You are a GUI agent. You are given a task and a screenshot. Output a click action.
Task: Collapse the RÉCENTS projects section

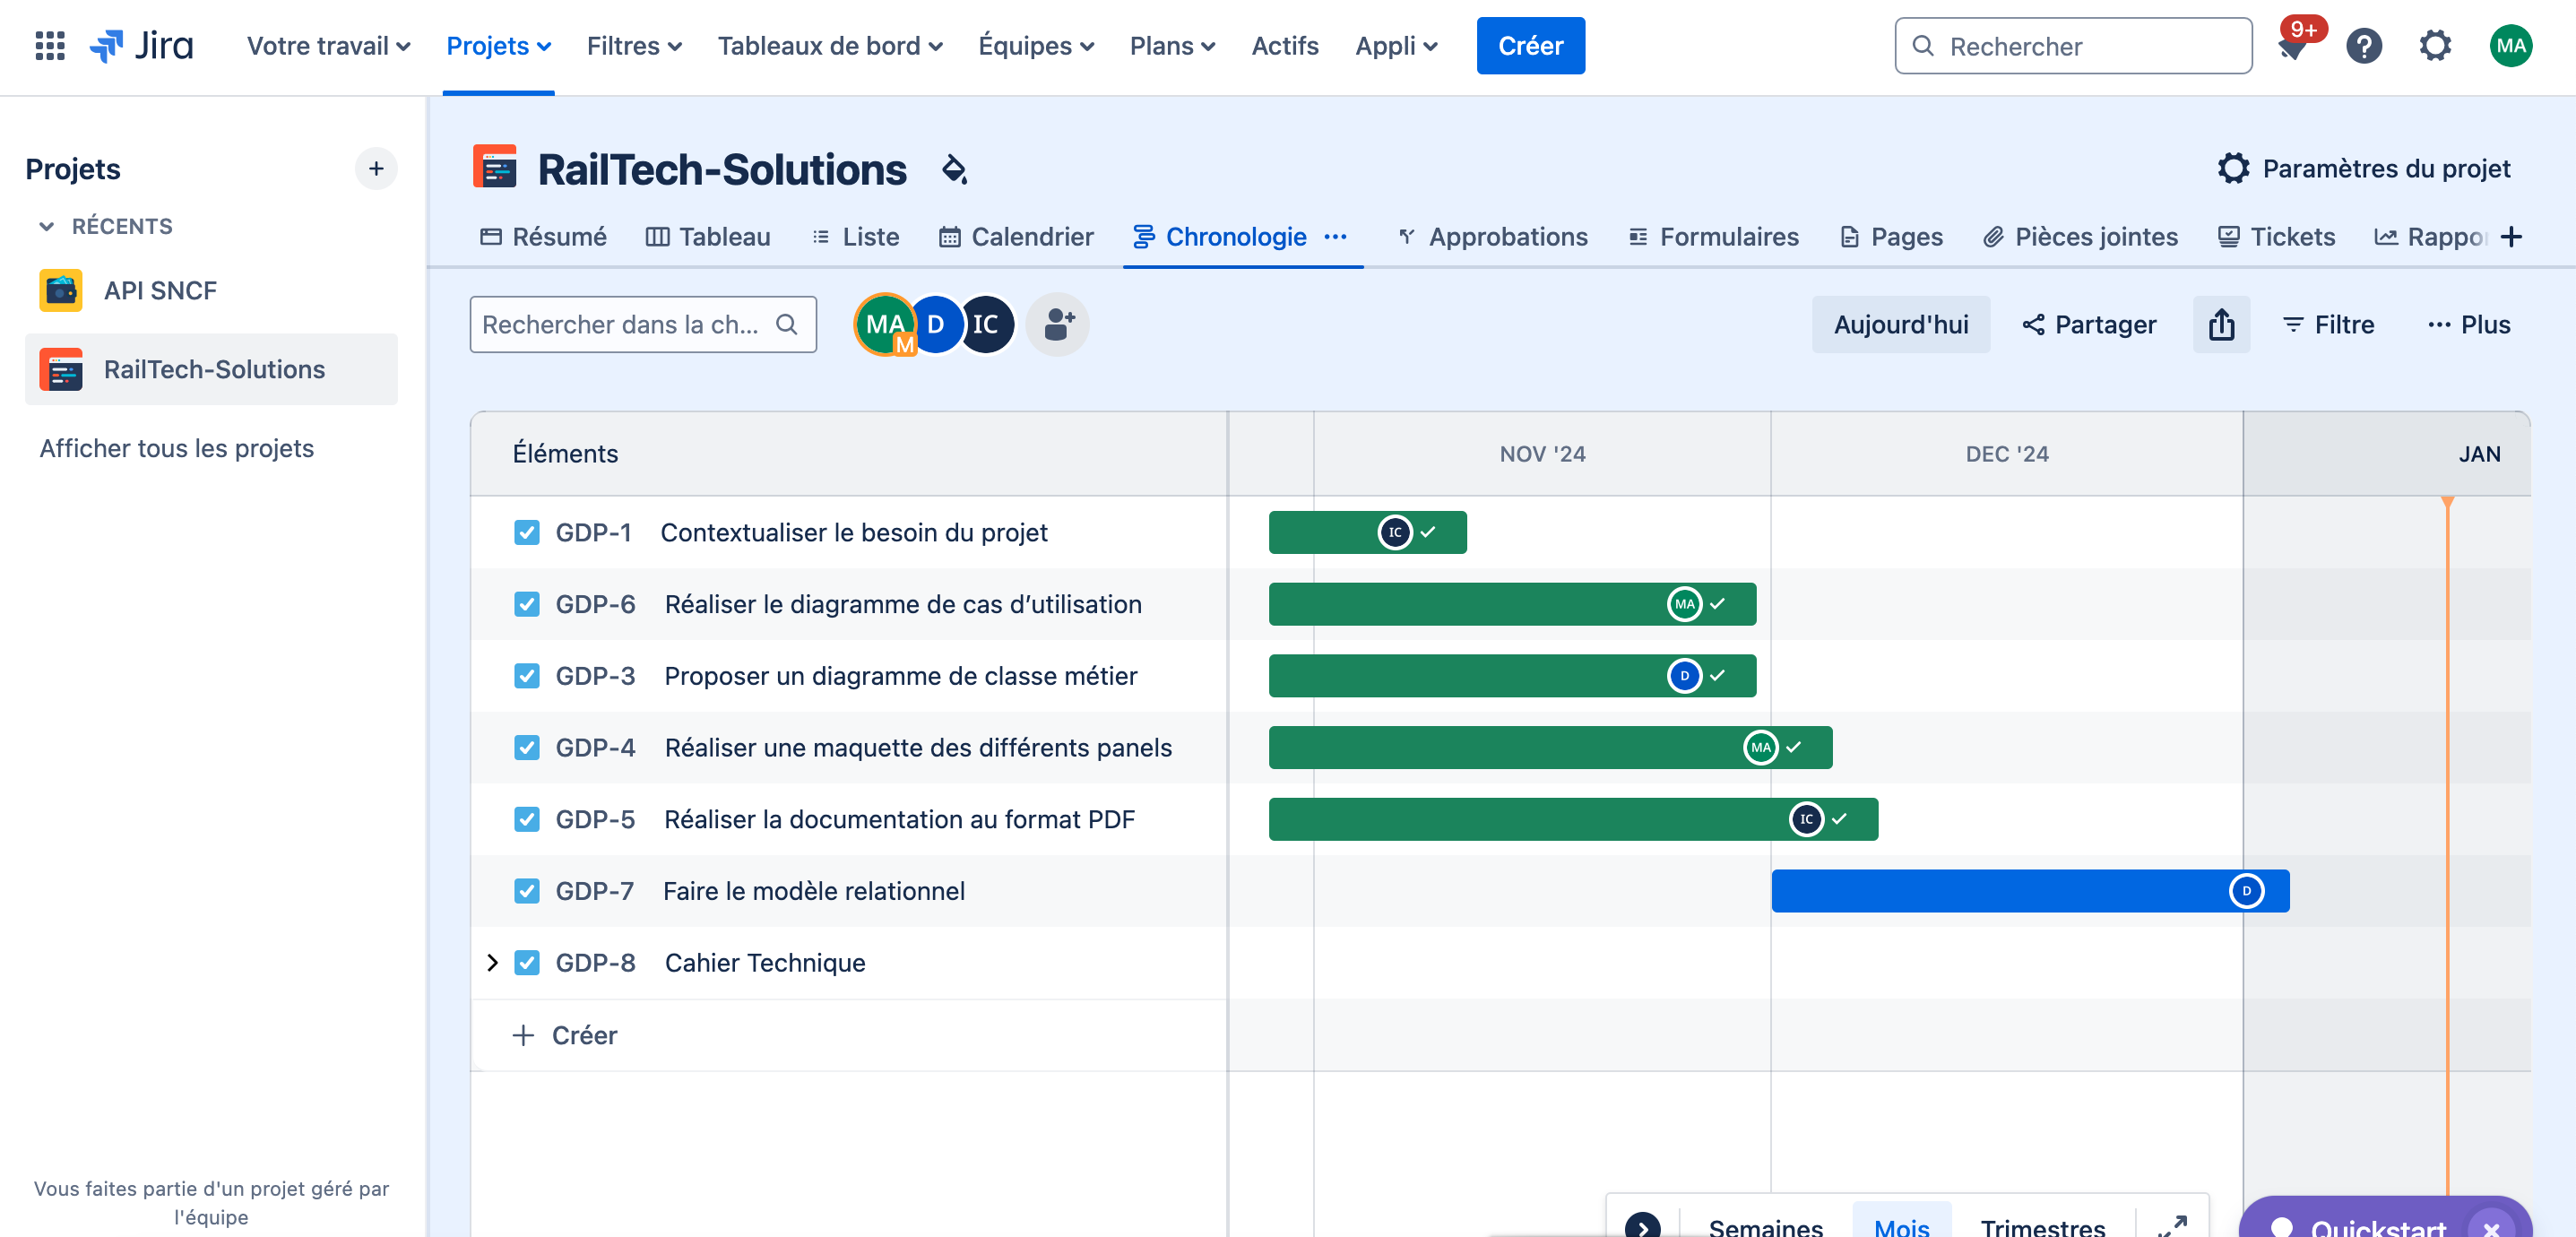46,226
